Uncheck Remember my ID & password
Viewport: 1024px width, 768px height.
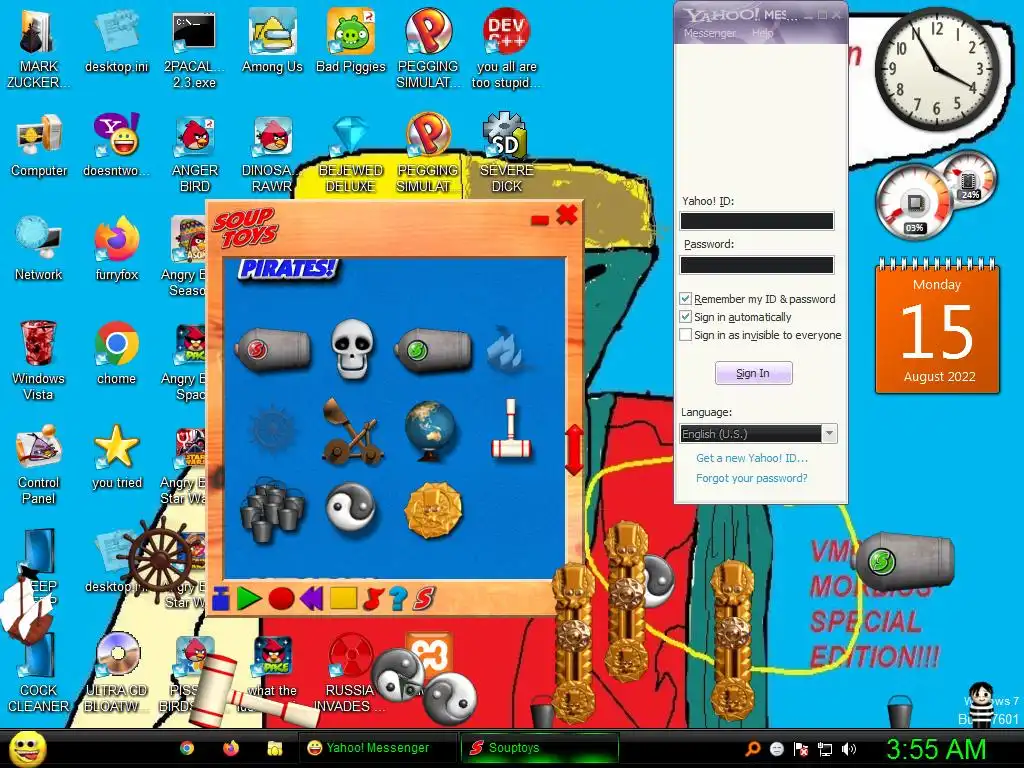(x=685, y=299)
